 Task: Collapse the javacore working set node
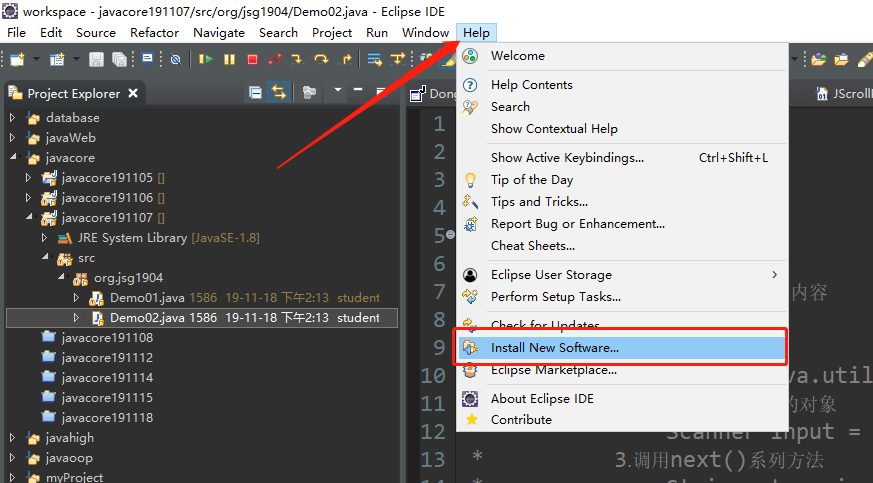13,157
